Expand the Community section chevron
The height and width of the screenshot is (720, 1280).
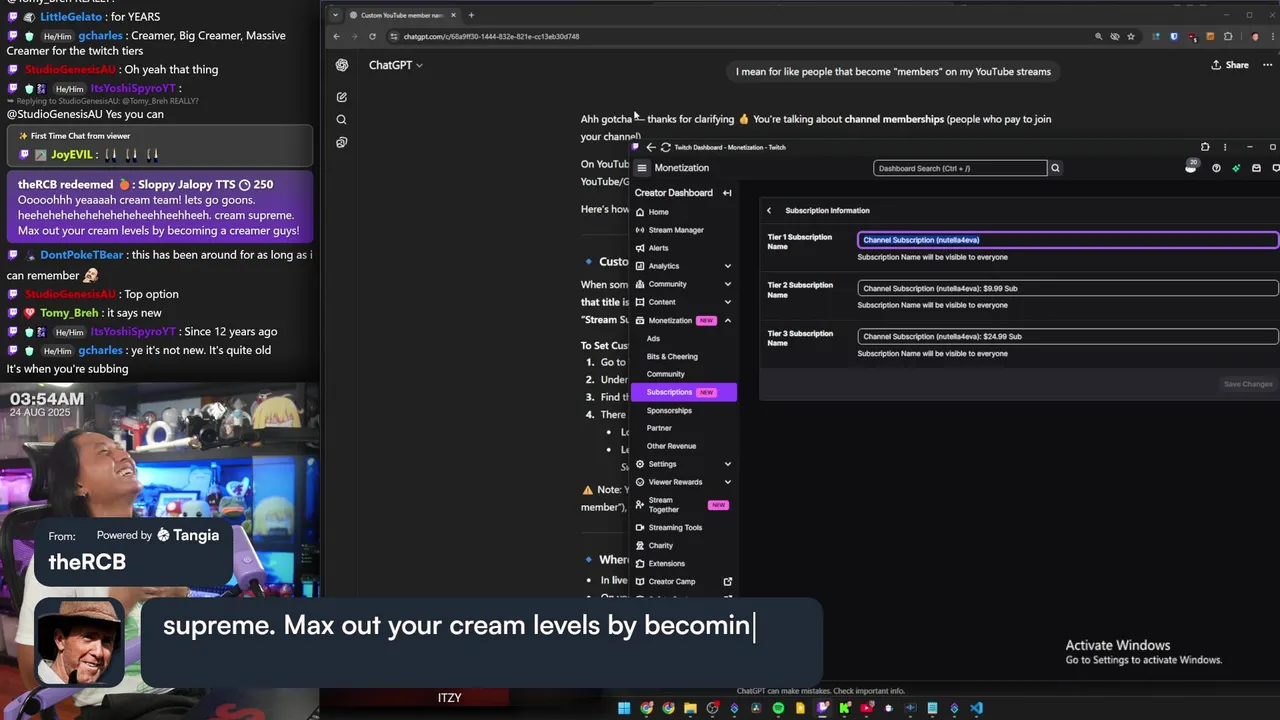727,284
